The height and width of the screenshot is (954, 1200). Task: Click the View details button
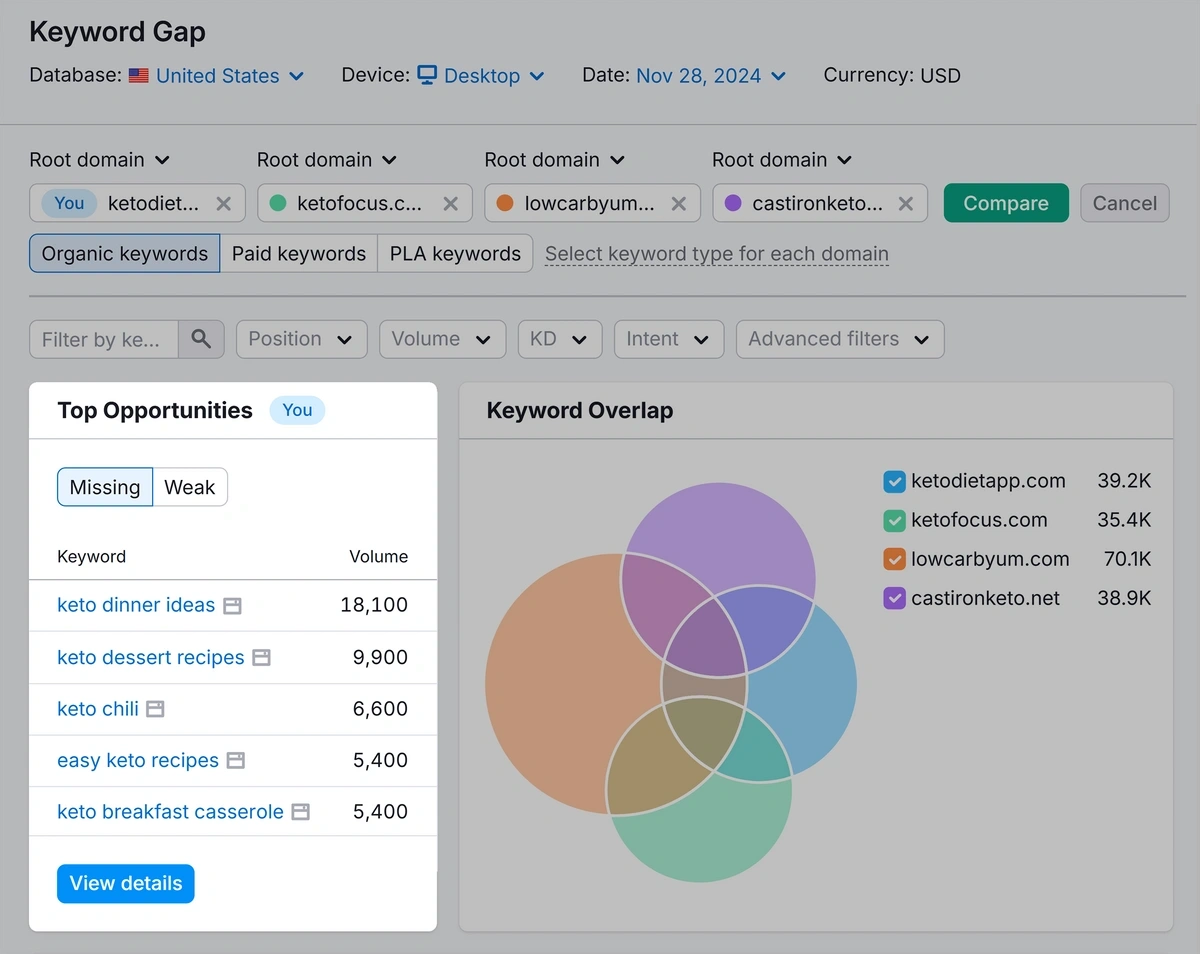point(125,883)
